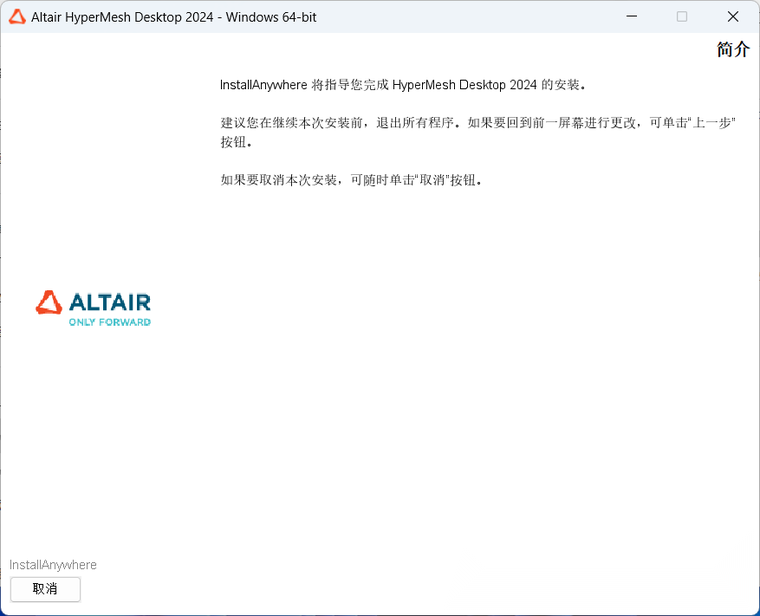Click the word InstallAnywhere starting the first paragraph
Image resolution: width=760 pixels, height=616 pixels.
[263, 85]
